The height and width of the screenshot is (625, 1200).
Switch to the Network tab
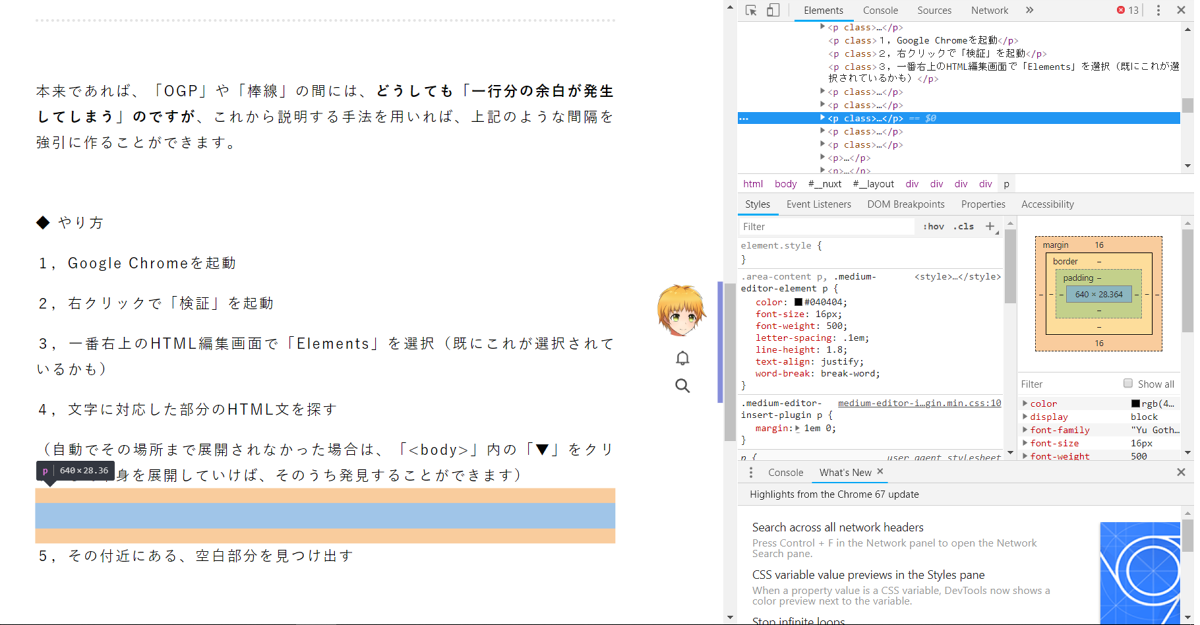tap(989, 11)
